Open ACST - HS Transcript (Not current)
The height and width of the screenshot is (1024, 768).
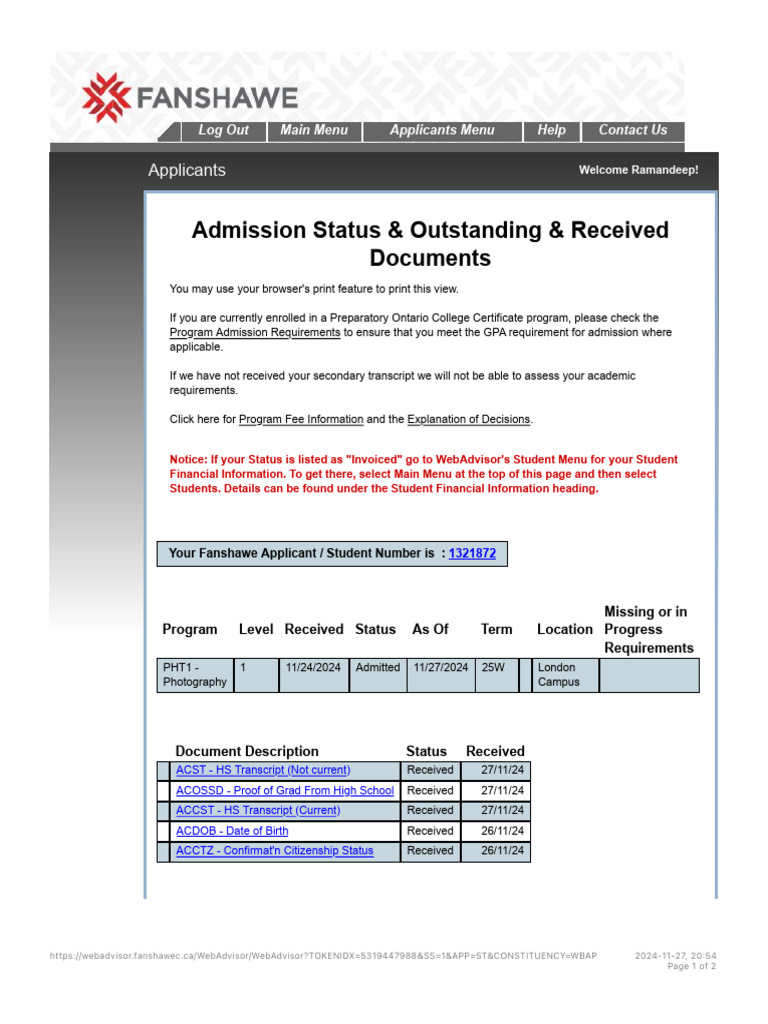tap(263, 770)
